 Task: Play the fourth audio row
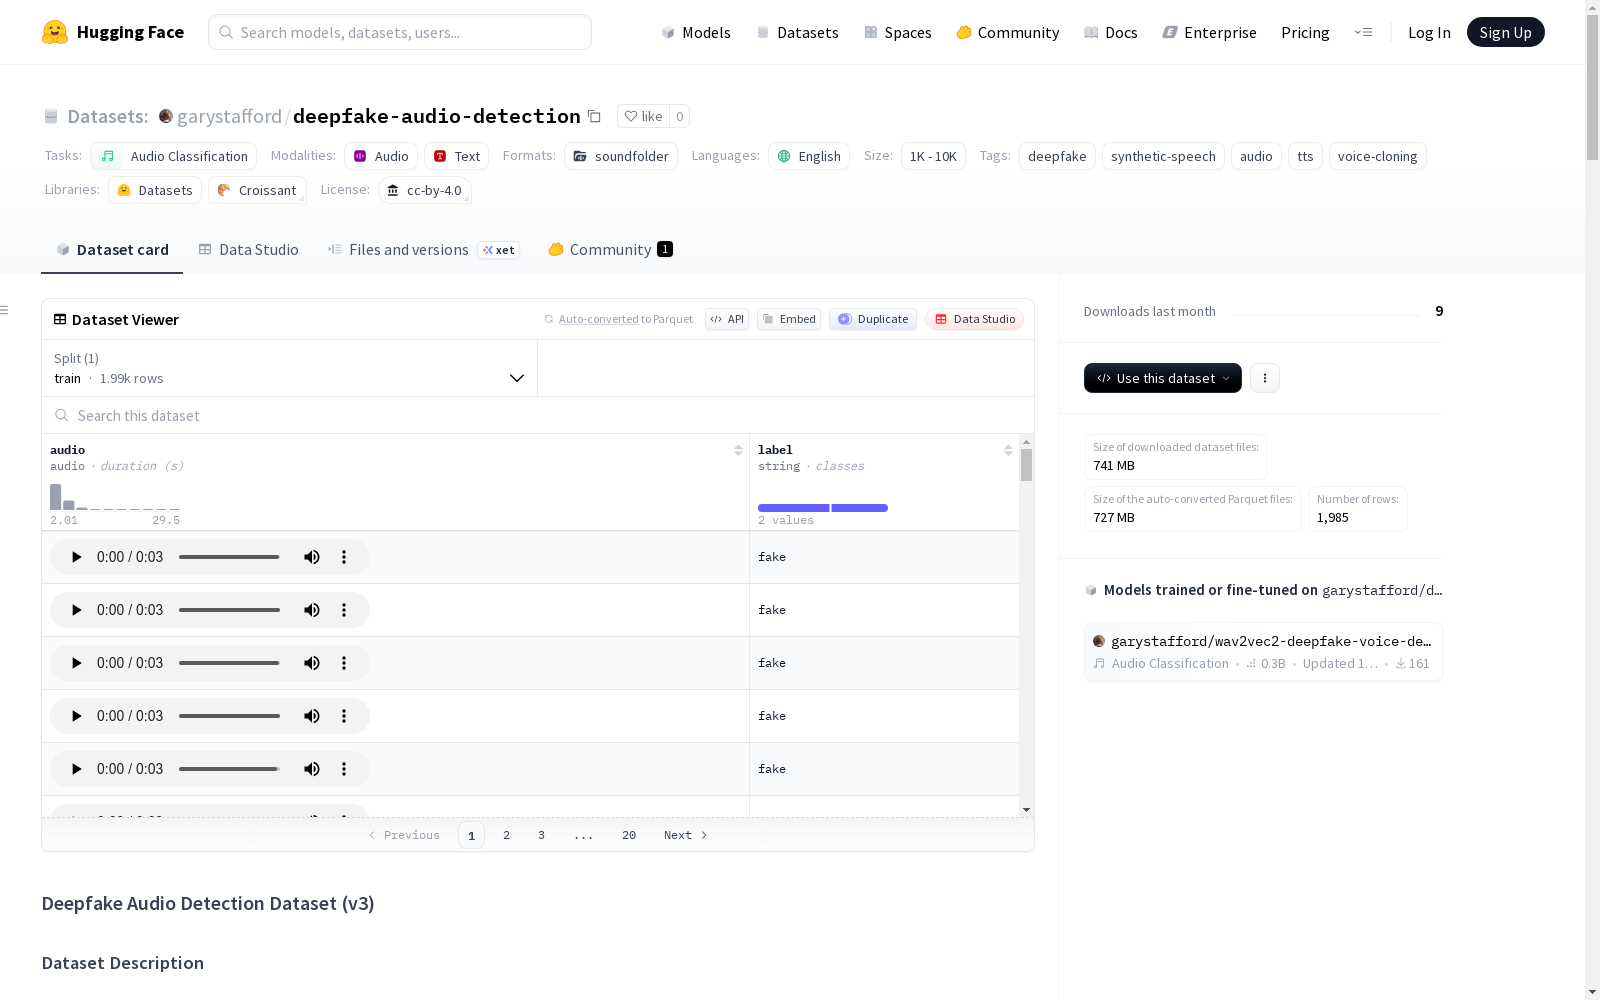point(76,716)
